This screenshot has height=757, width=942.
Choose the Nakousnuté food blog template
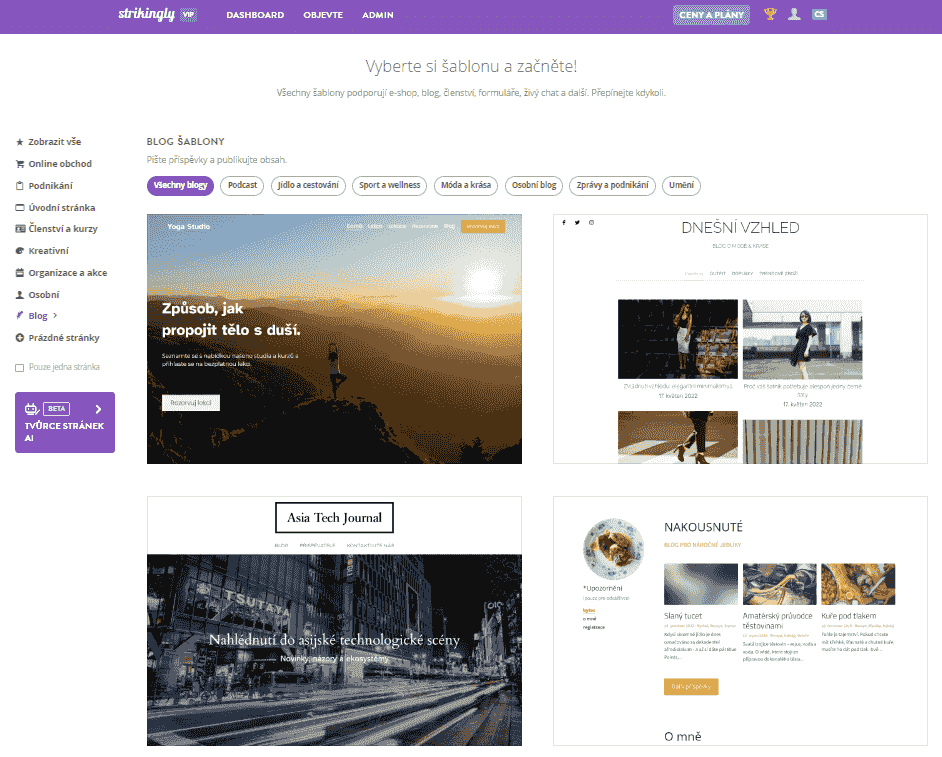[x=740, y=621]
